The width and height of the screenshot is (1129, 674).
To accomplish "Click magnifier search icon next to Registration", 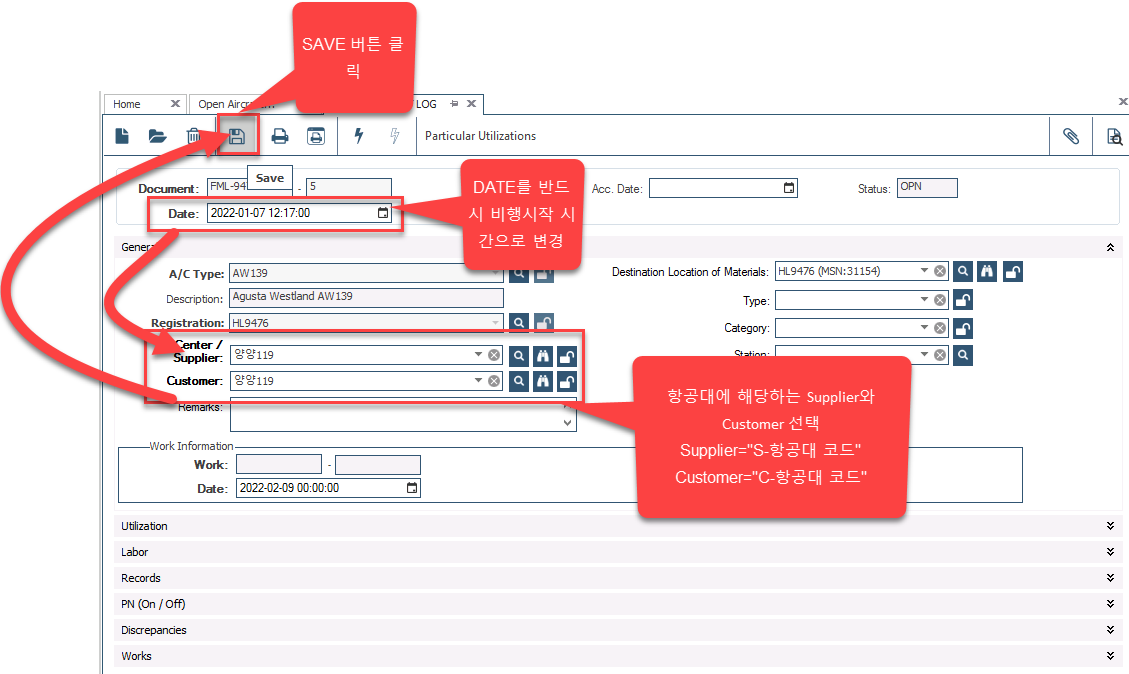I will [x=519, y=323].
